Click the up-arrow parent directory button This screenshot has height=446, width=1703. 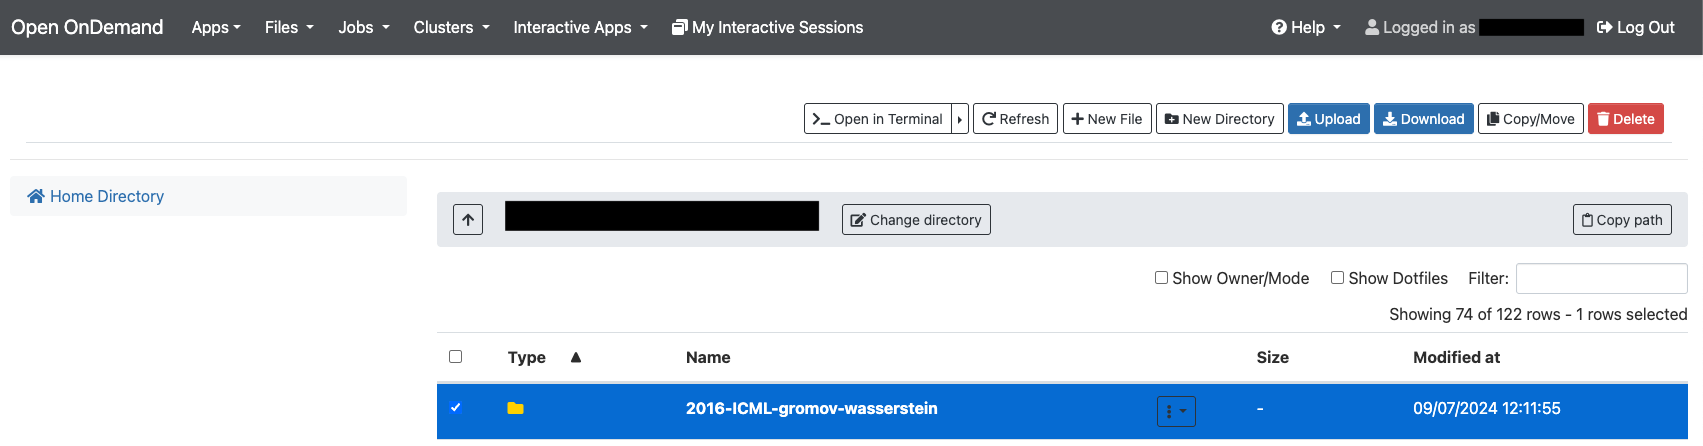coord(468,220)
